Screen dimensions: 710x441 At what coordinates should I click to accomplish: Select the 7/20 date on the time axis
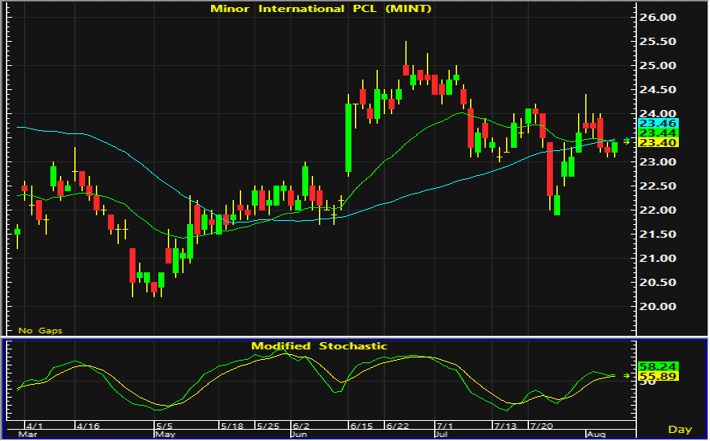(x=542, y=426)
